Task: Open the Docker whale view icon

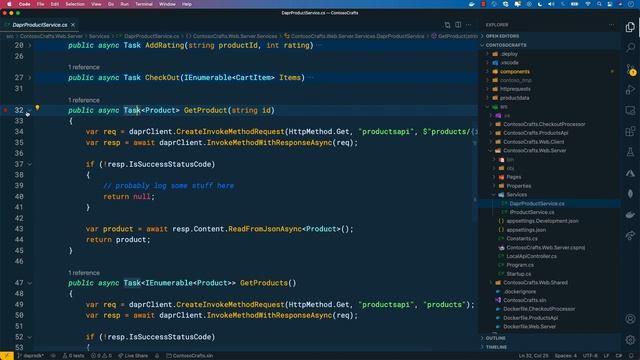Action: tap(630, 215)
